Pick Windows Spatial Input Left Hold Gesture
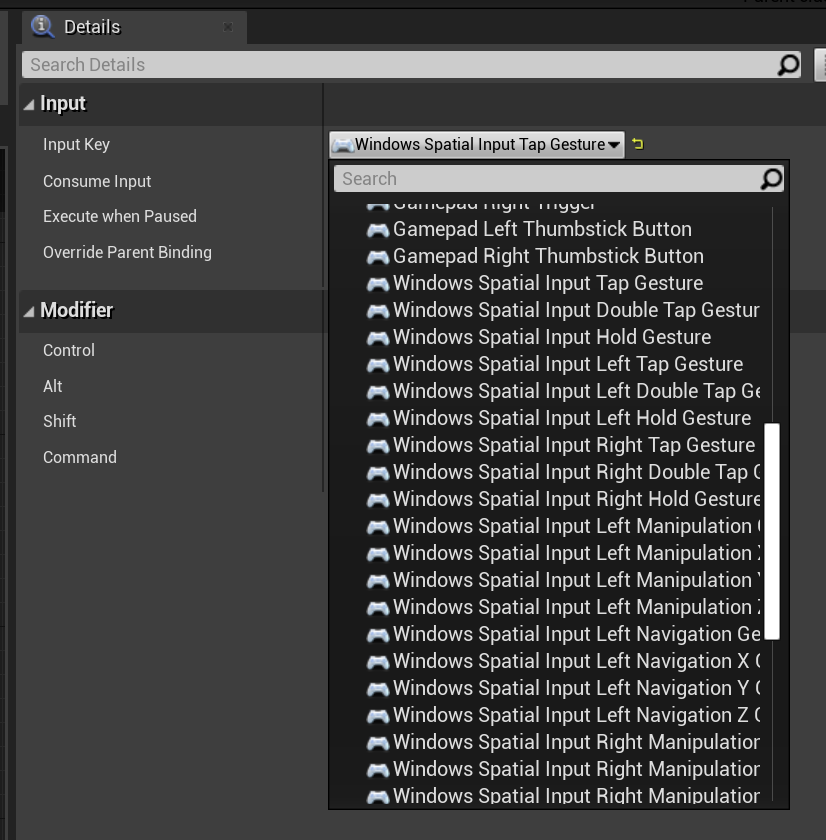Viewport: 826px width, 840px height. [x=571, y=418]
